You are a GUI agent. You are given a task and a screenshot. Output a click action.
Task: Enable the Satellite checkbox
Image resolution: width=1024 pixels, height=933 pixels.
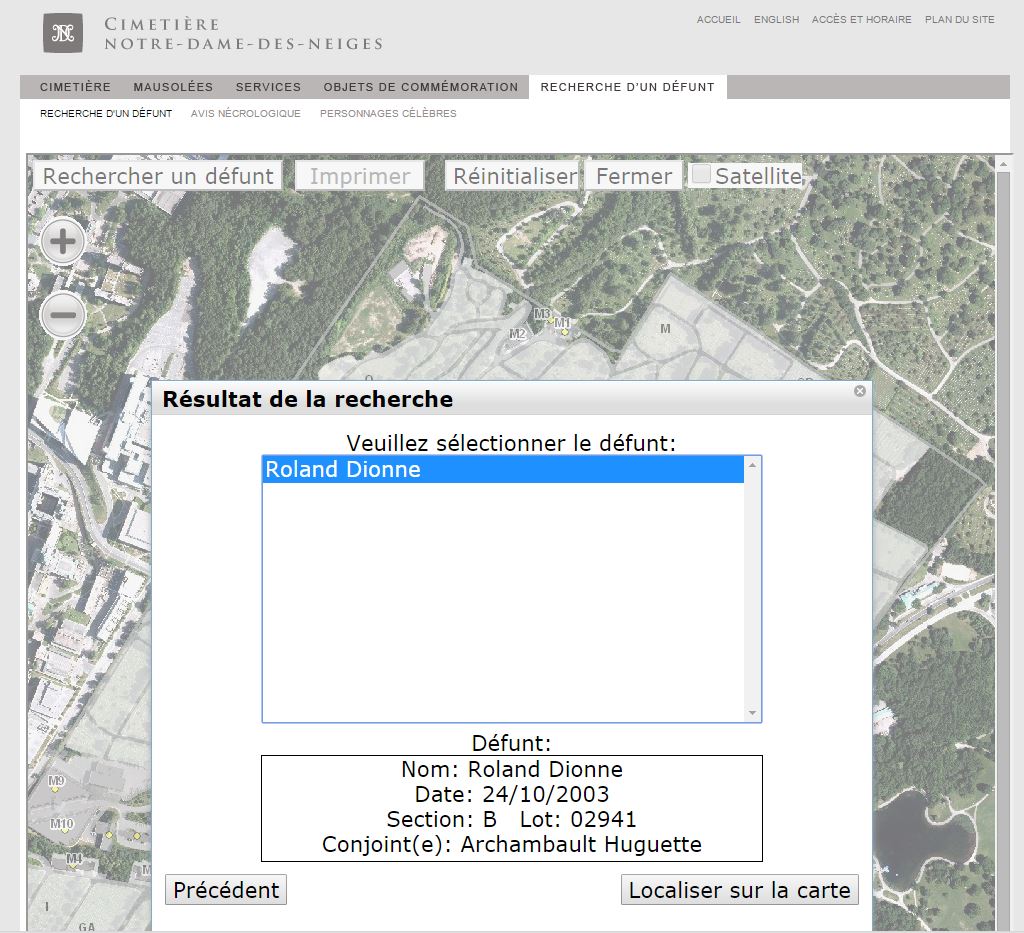pos(701,174)
